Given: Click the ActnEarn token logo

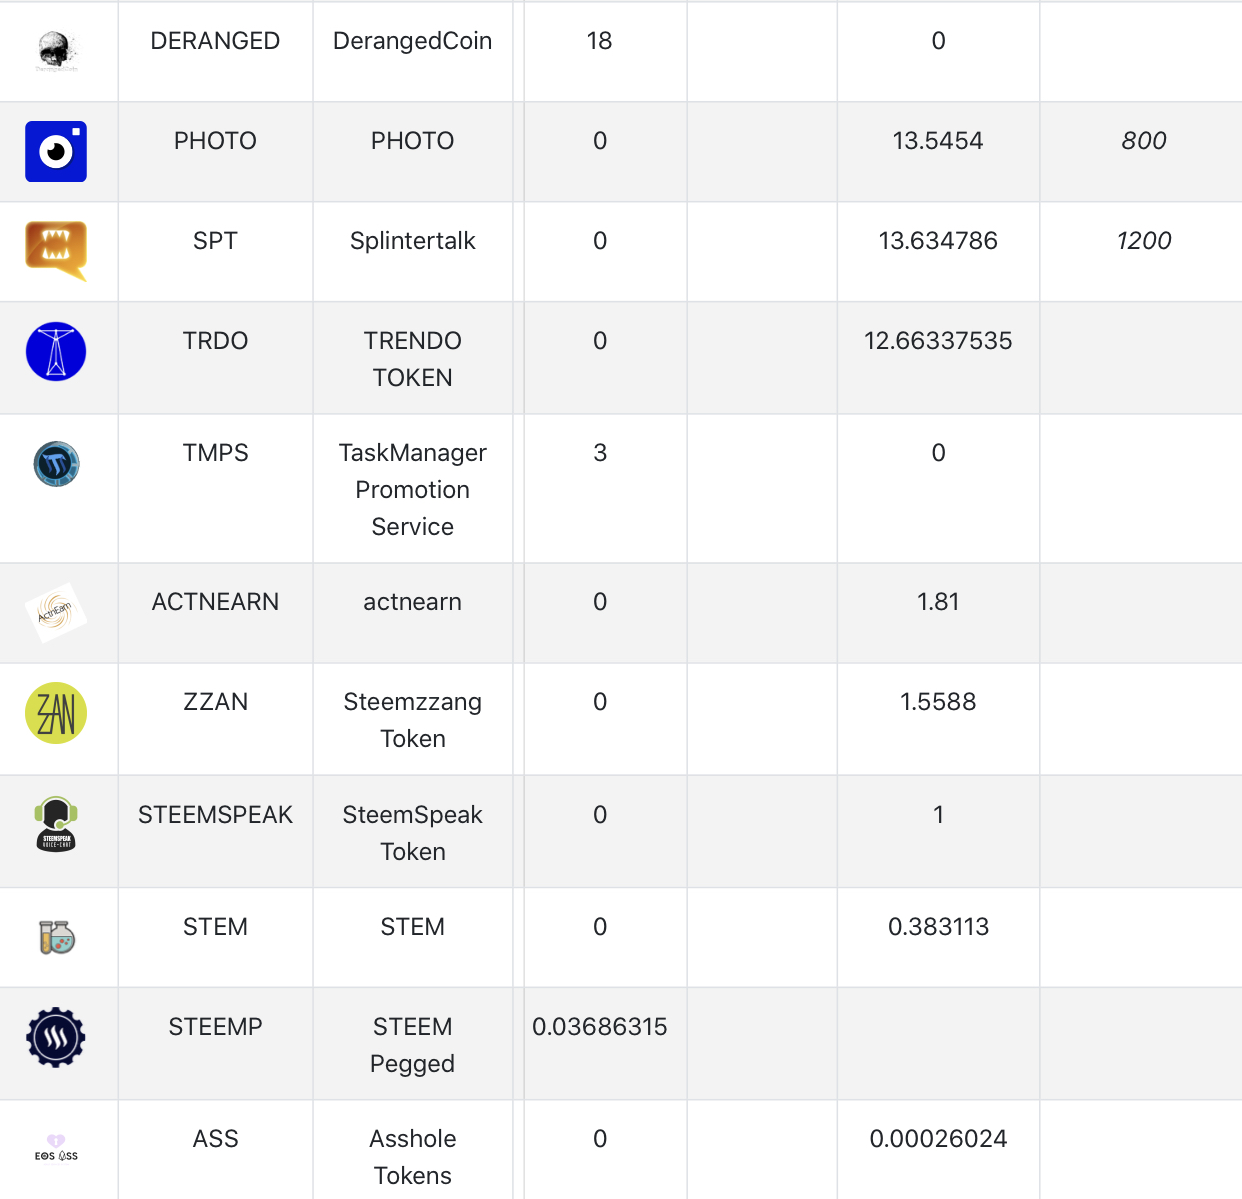Looking at the screenshot, I should pos(56,612).
